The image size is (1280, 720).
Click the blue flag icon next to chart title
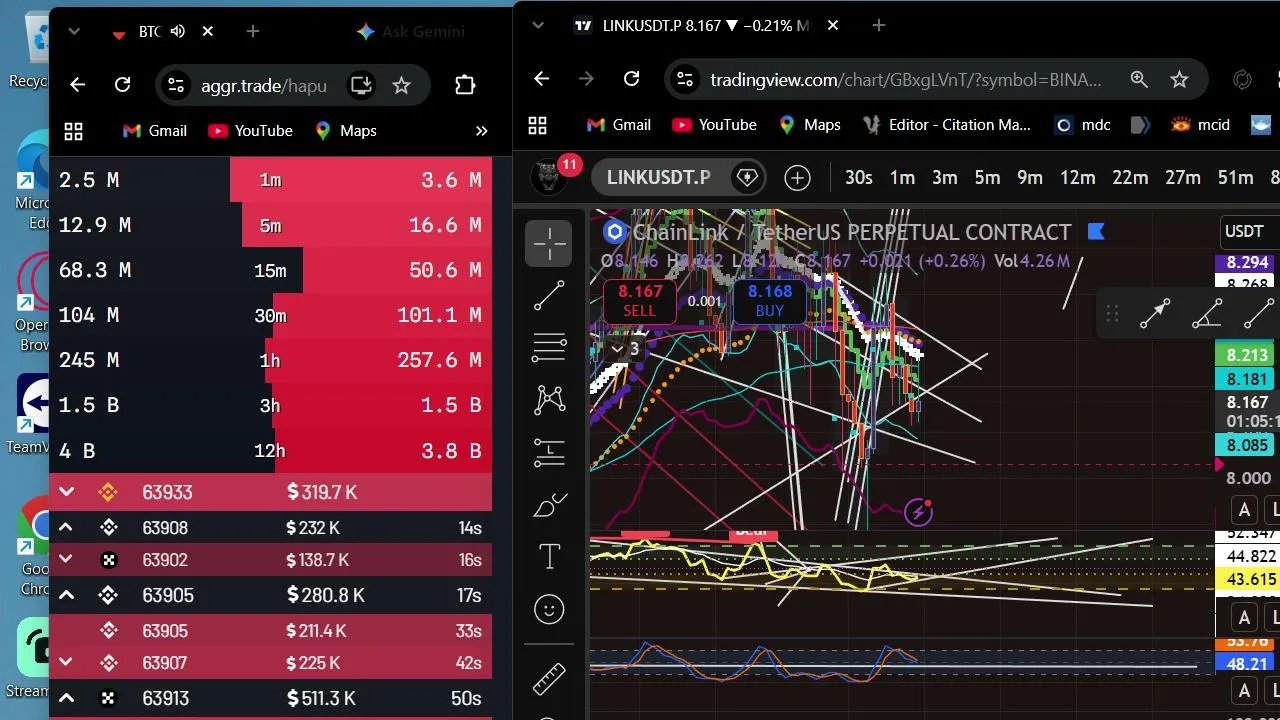pyautogui.click(x=1096, y=232)
